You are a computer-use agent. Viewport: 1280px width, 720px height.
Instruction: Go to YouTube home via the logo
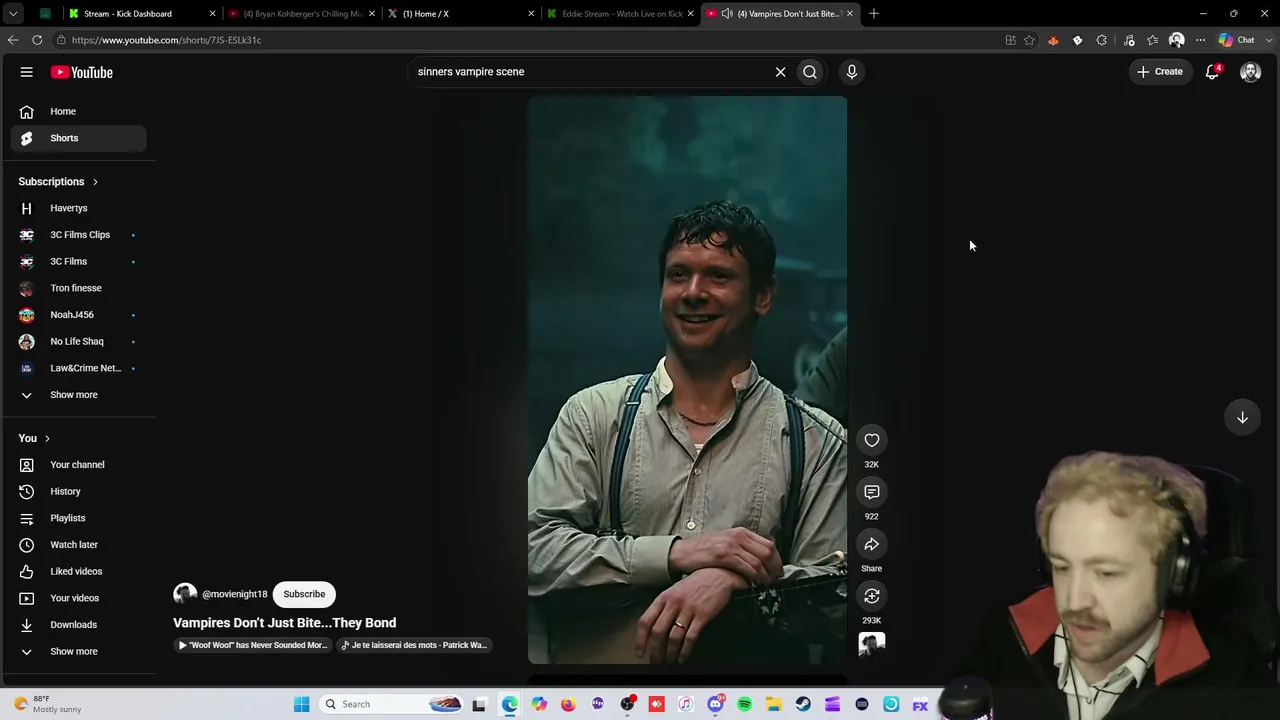point(82,72)
